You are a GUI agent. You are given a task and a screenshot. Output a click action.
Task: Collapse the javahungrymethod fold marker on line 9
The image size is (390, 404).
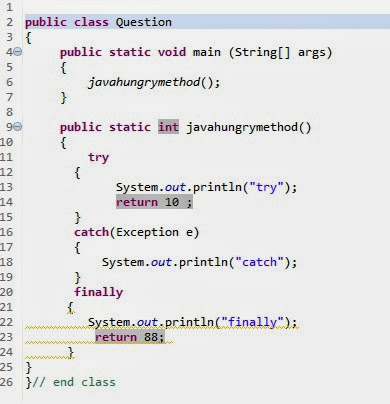(x=18, y=127)
